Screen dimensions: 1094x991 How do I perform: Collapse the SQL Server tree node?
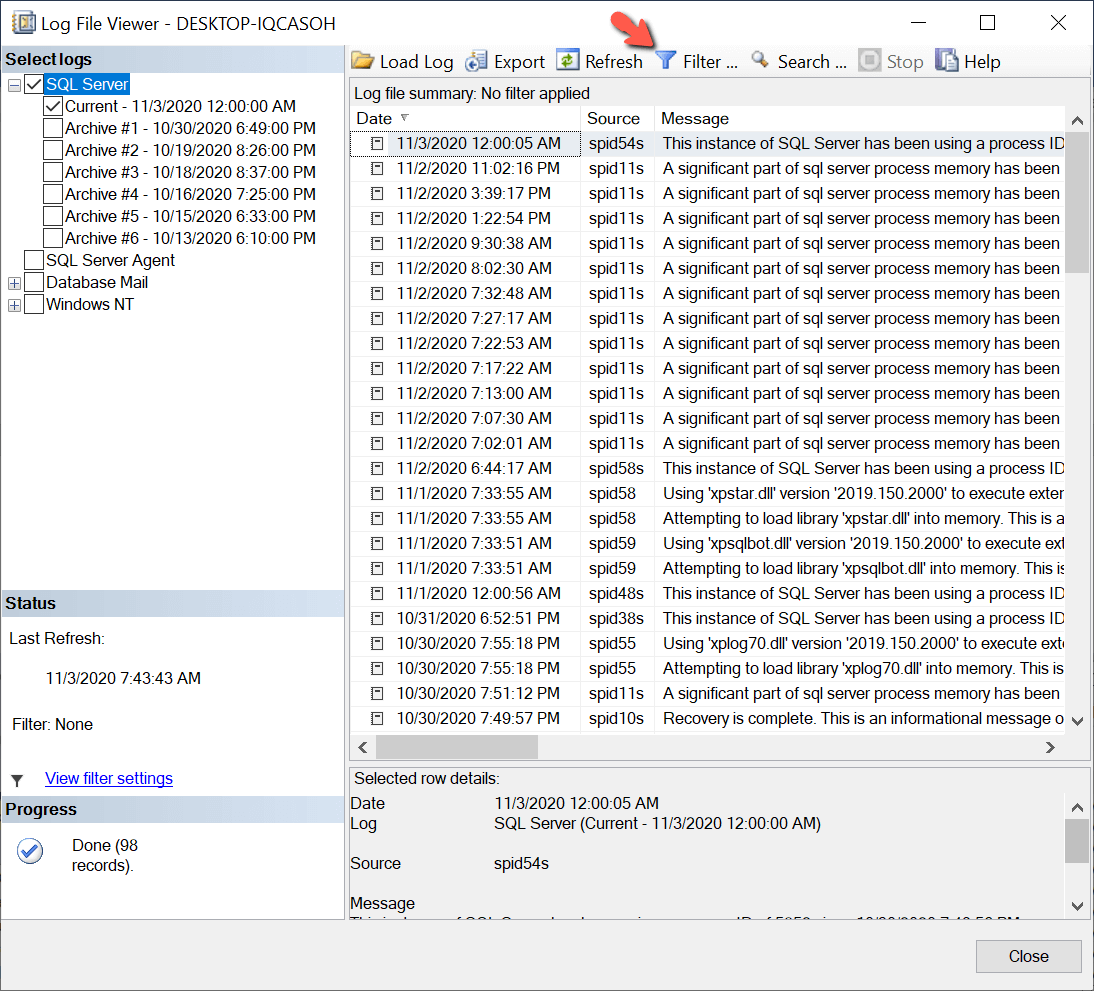14,85
